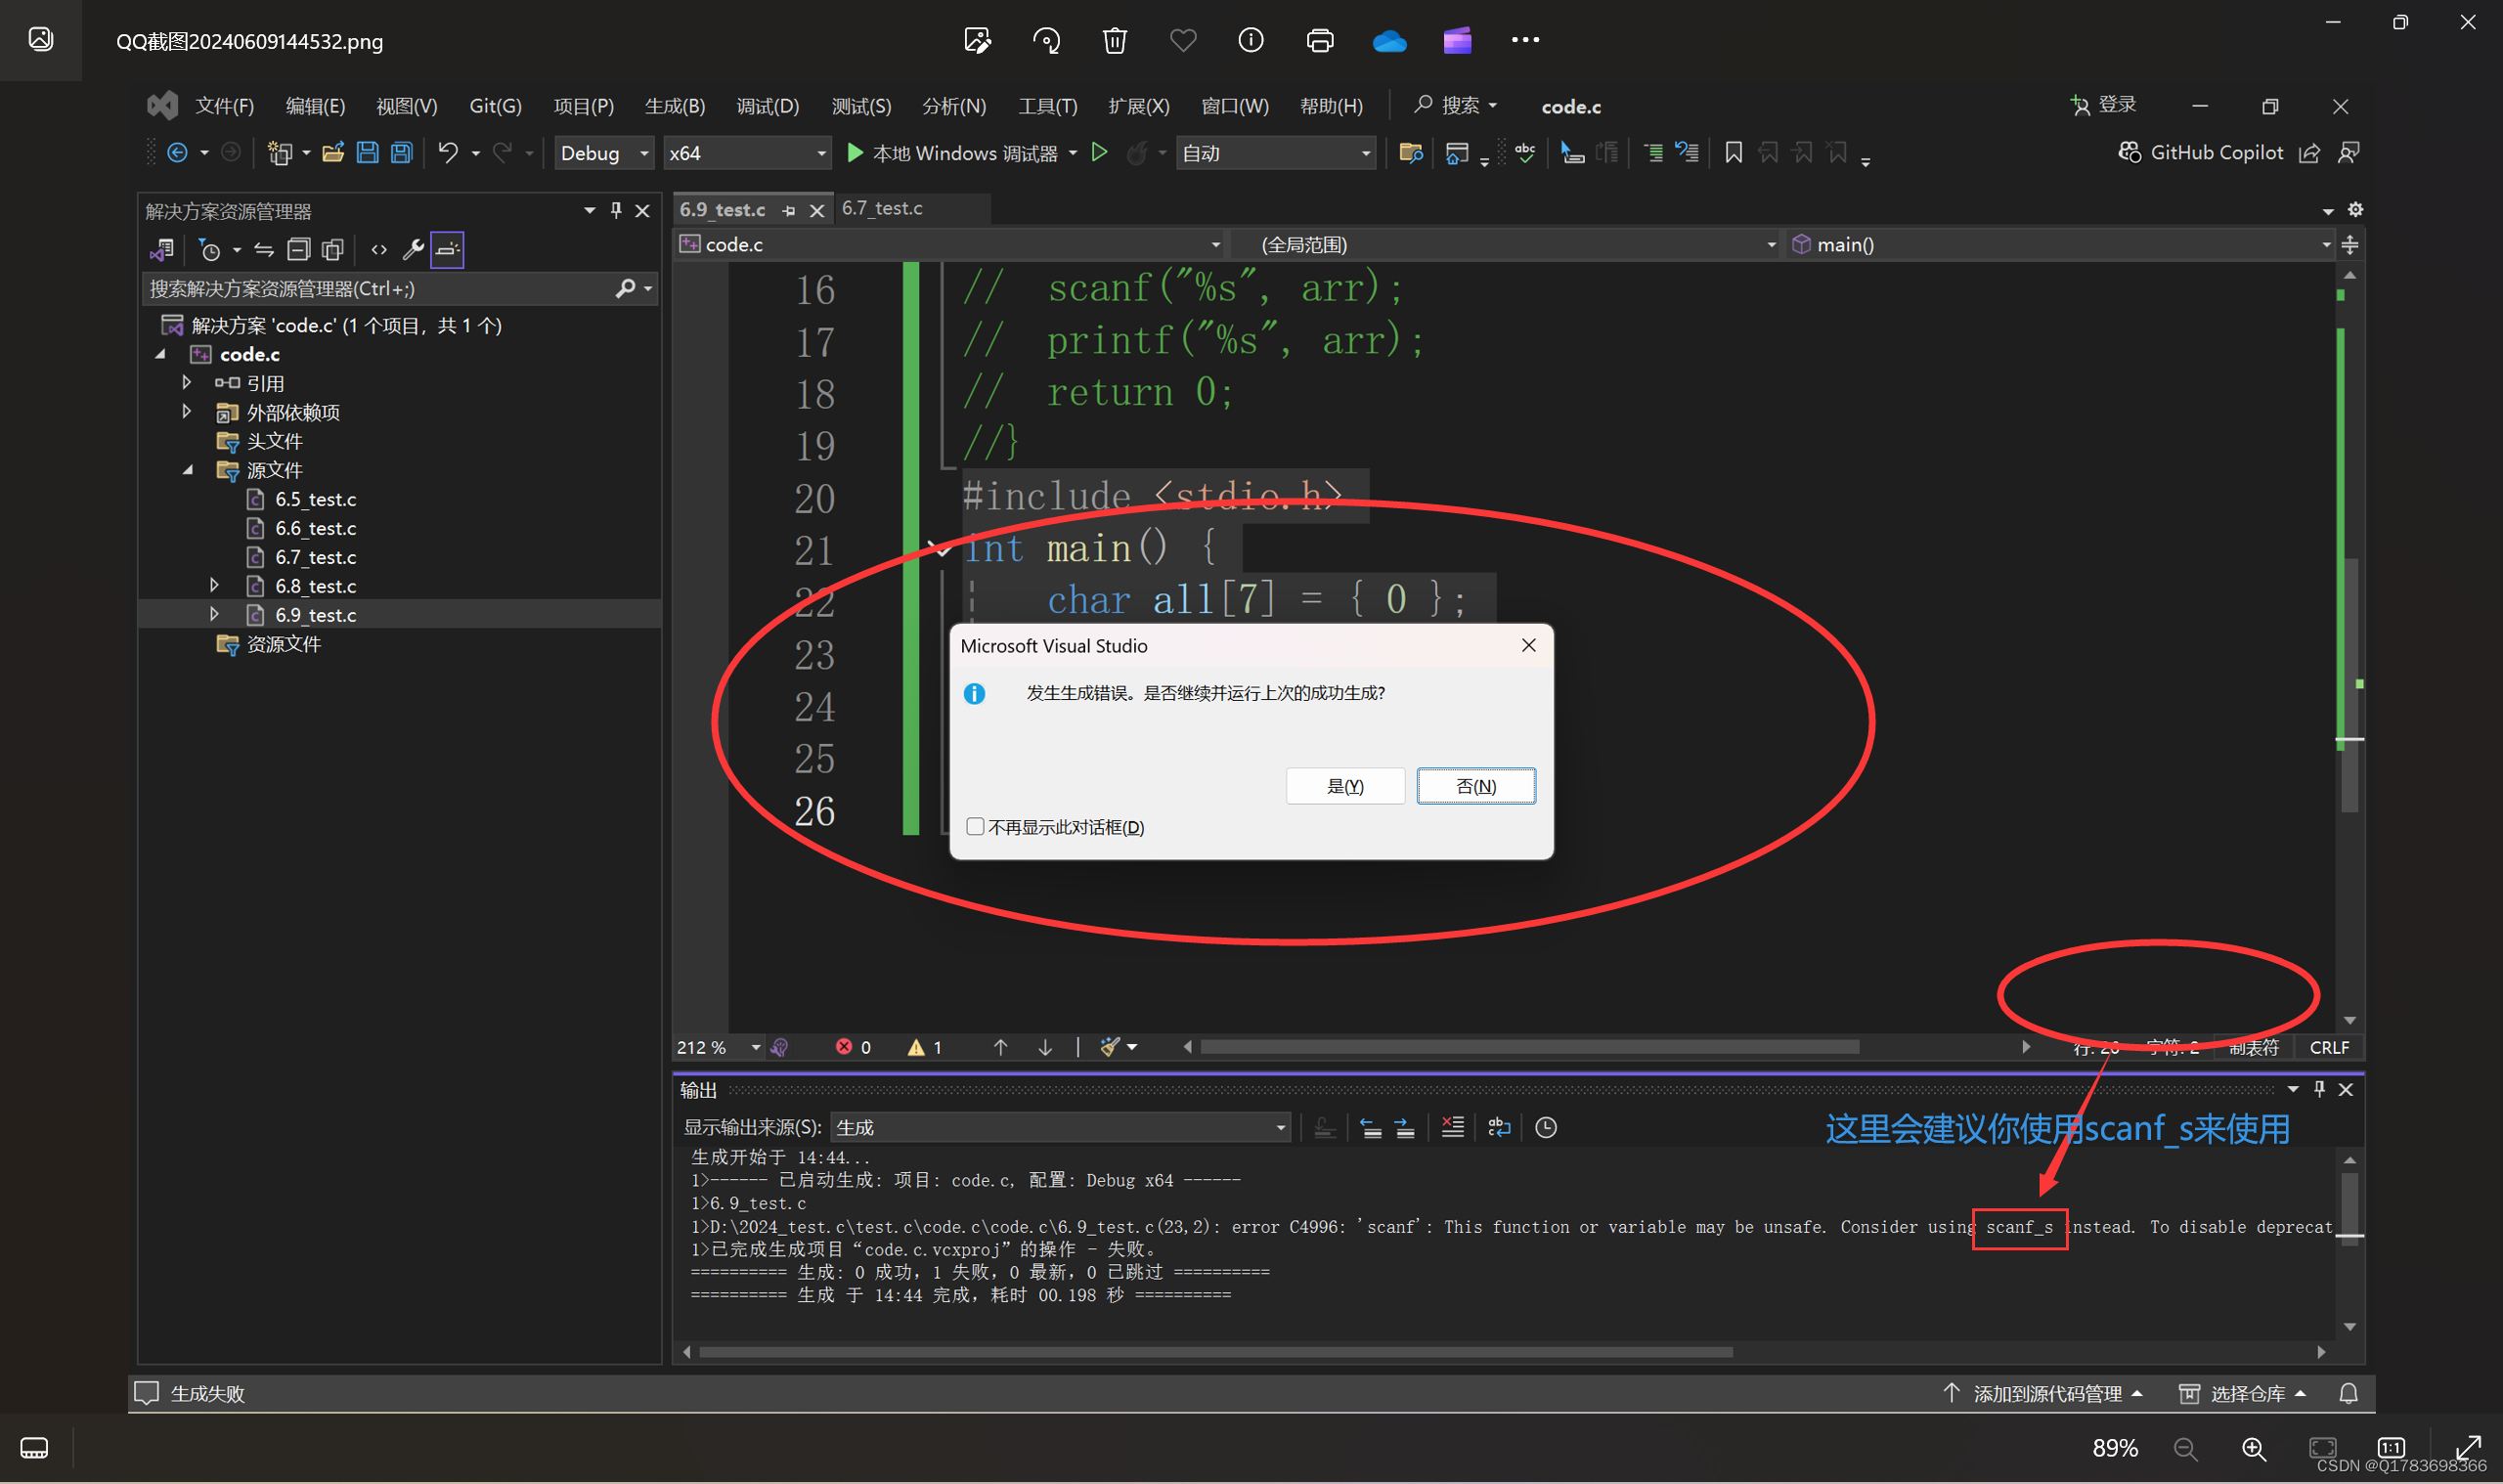
Task: Click the Save icon in Visual Studio toolbar
Action: [367, 153]
